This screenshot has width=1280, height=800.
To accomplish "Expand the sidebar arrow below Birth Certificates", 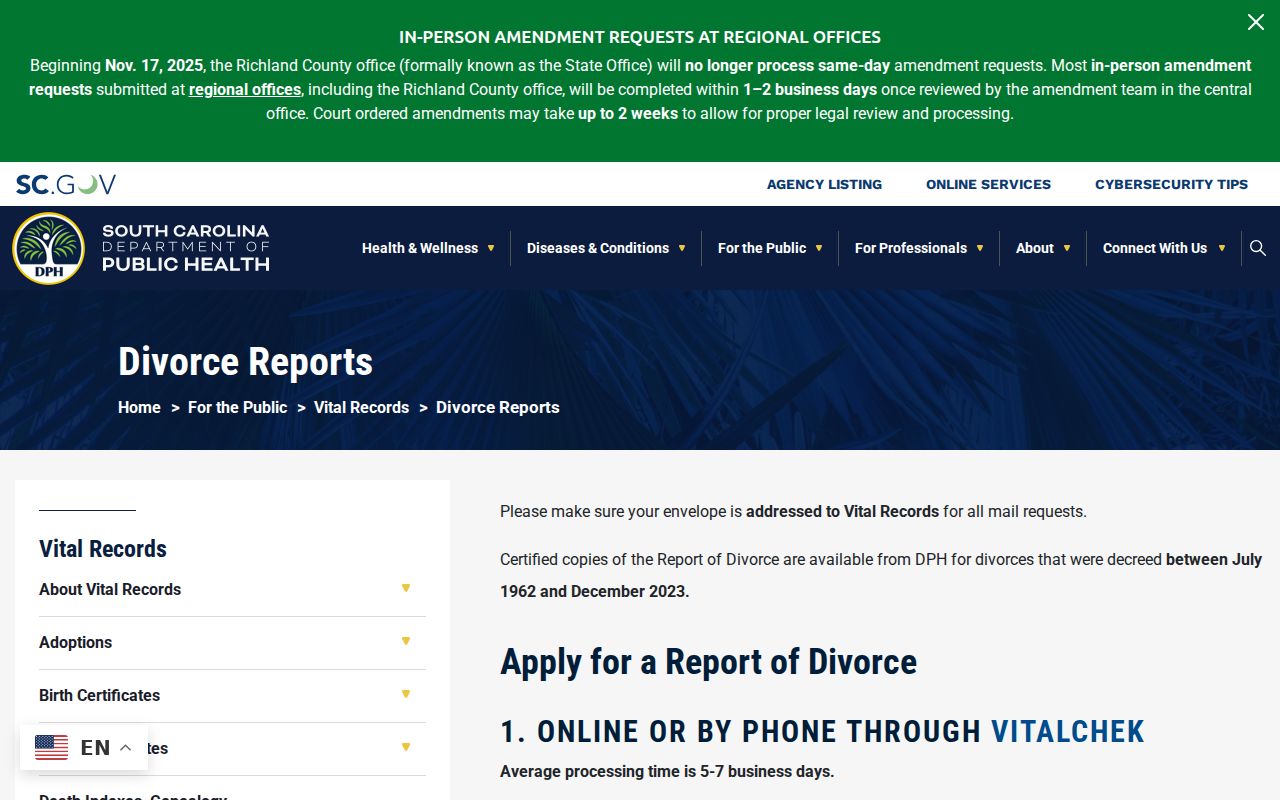I will point(406,747).
